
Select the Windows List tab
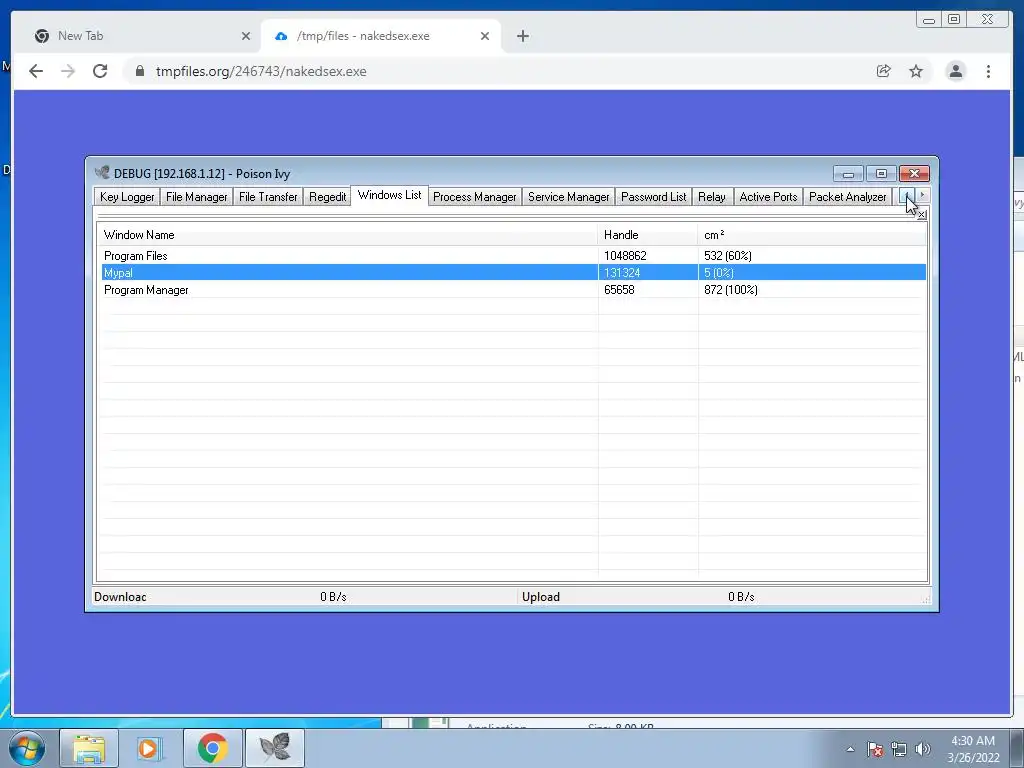point(389,195)
